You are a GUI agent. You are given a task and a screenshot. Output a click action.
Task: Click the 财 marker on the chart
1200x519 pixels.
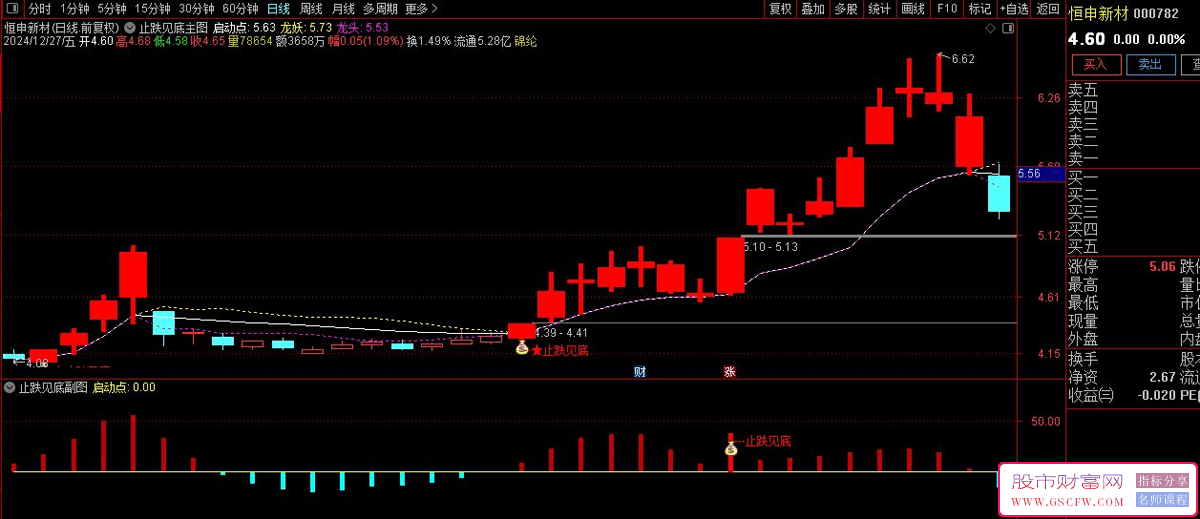640,372
